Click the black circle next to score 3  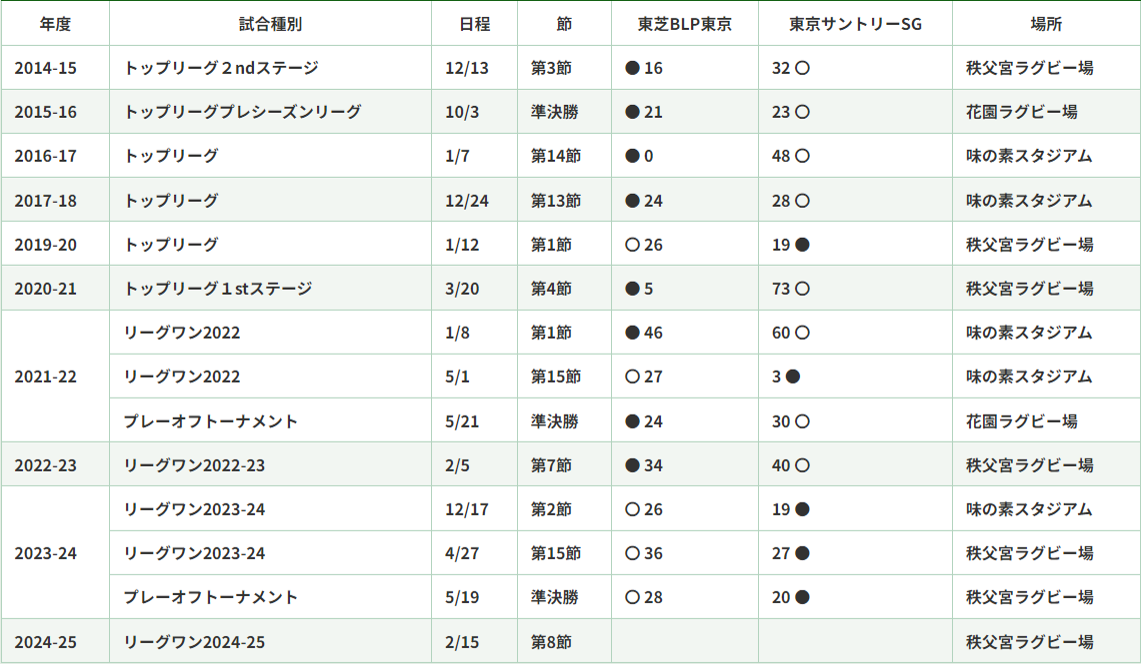793,377
